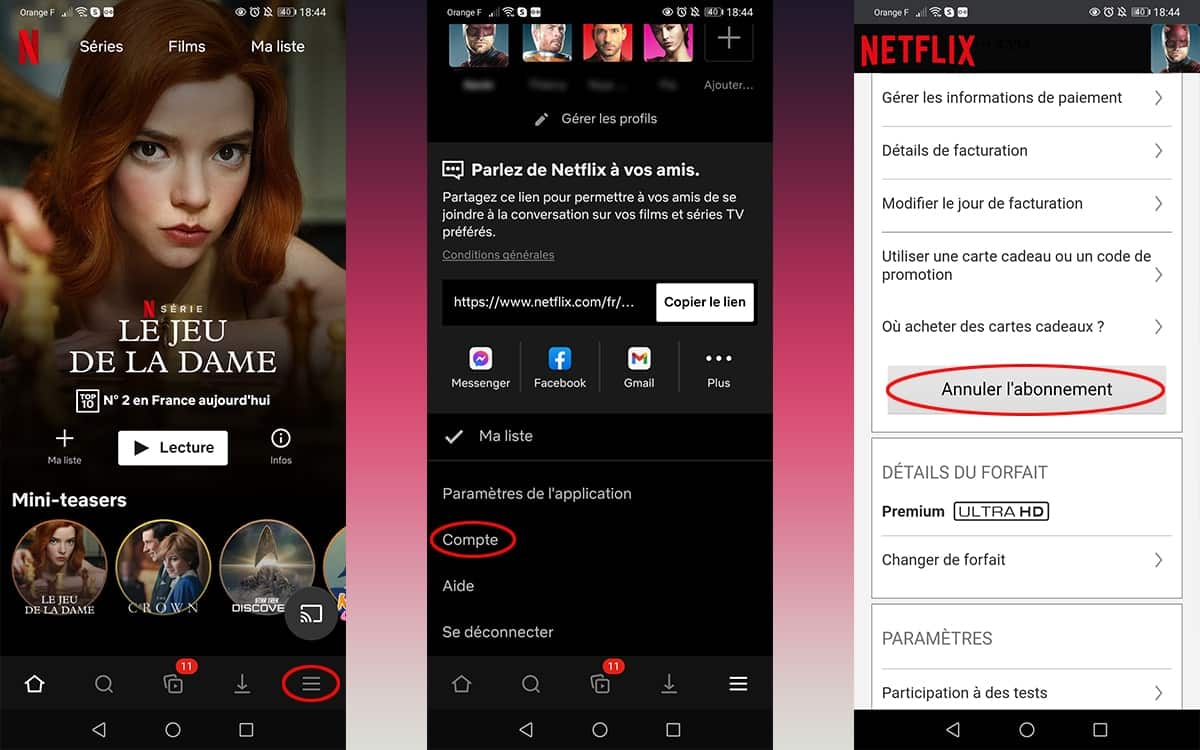
Task: Share via the Messenger icon
Action: click(x=480, y=360)
